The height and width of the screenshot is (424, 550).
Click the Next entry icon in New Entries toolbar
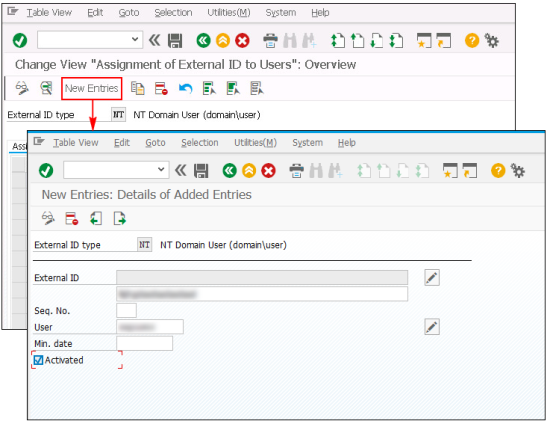click(120, 218)
